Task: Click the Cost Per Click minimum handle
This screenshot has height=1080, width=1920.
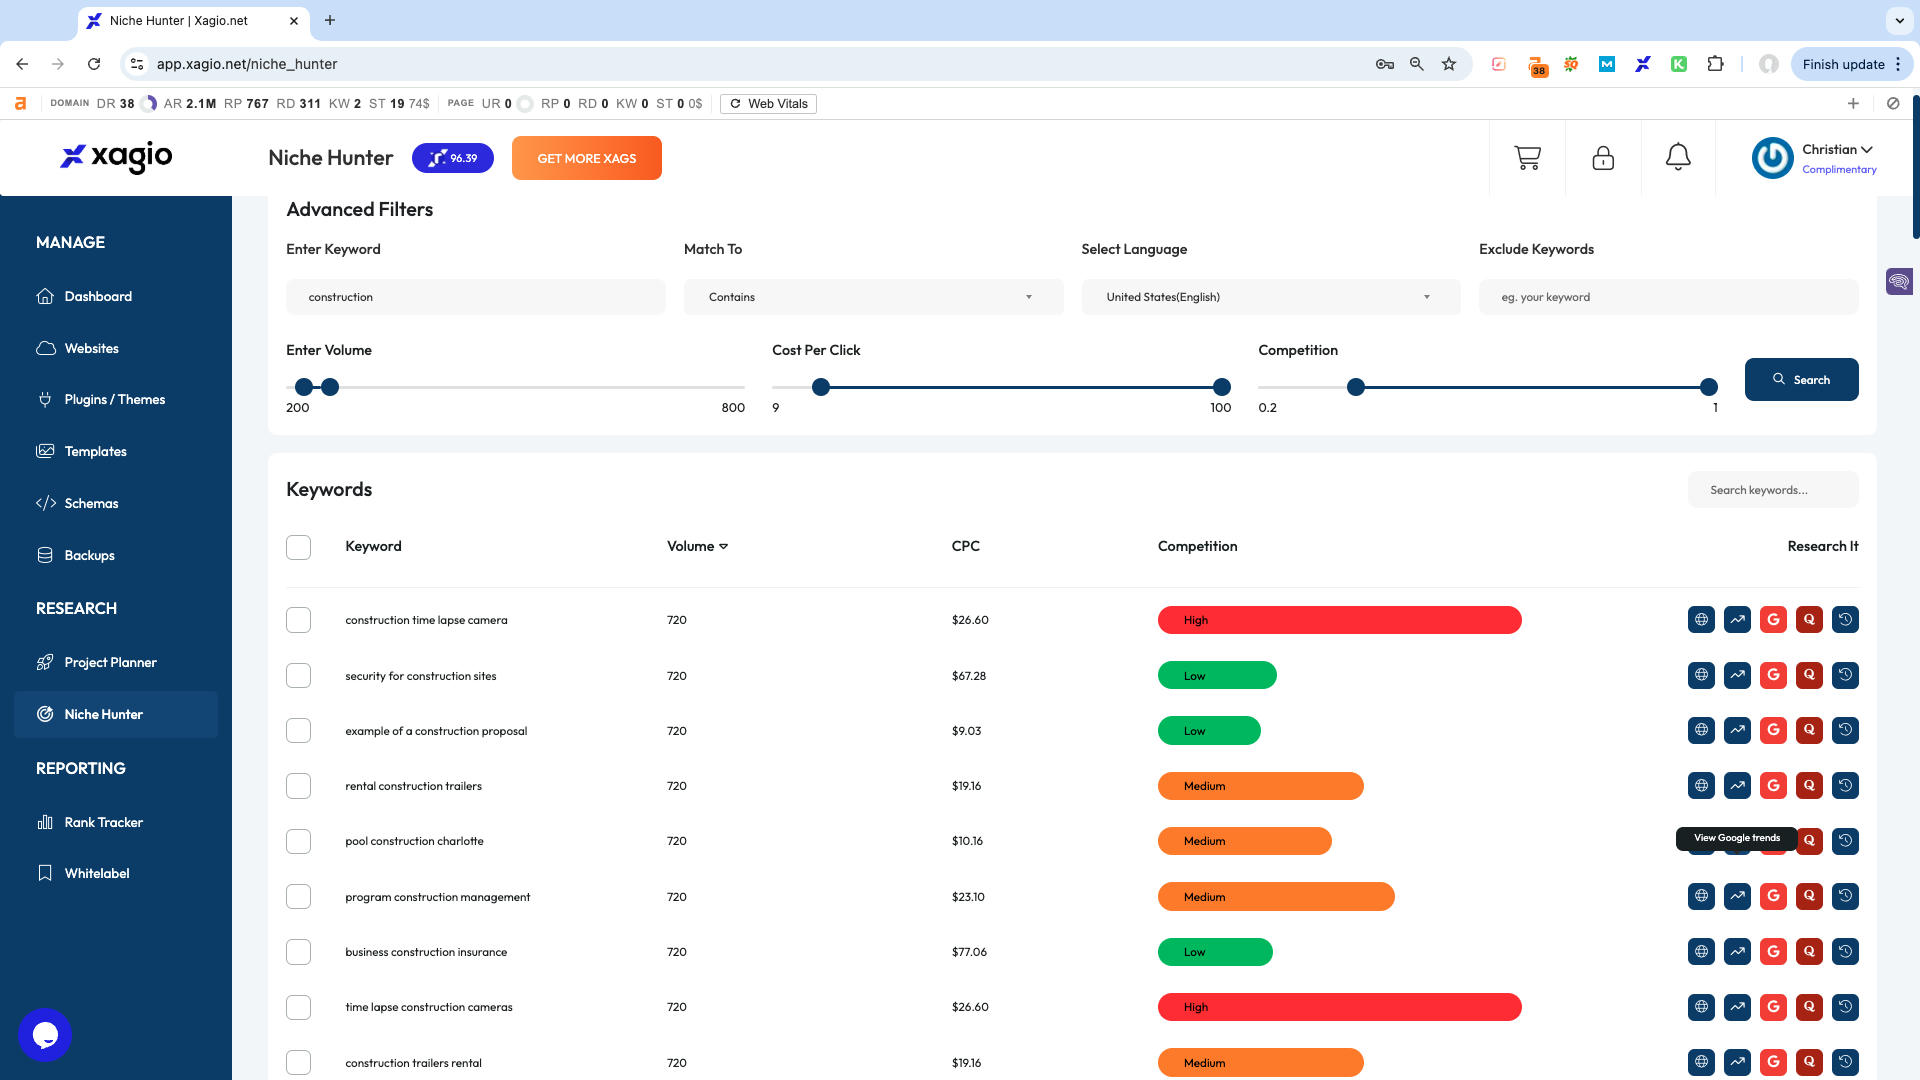Action: 821,387
